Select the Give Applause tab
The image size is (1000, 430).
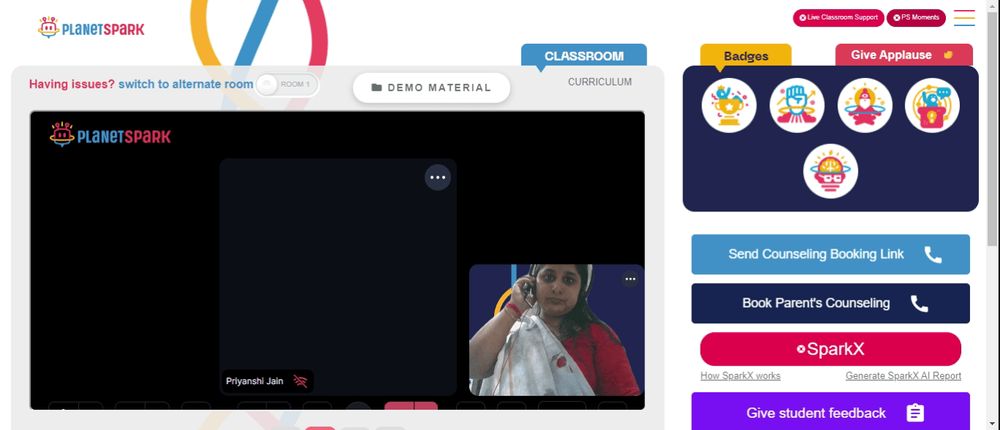click(904, 55)
